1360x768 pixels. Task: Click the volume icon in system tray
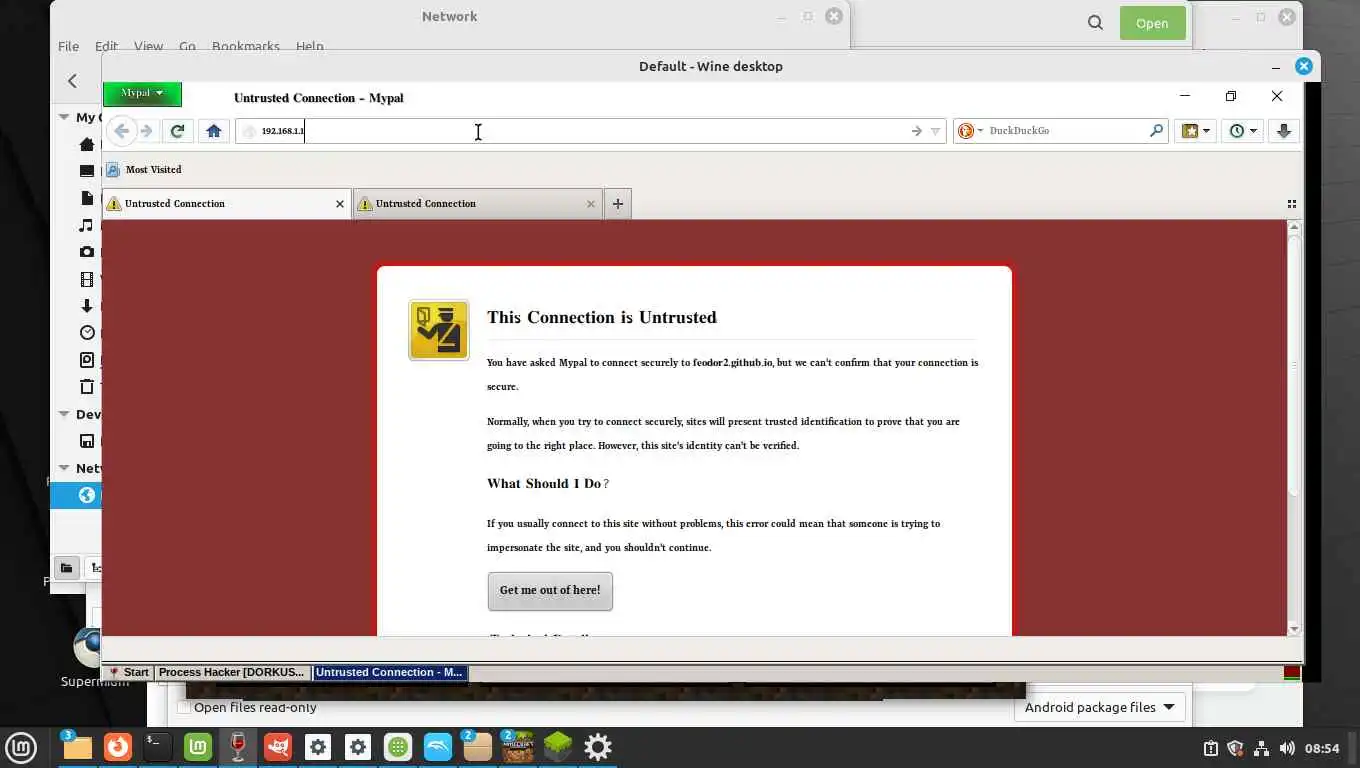tap(1287, 748)
